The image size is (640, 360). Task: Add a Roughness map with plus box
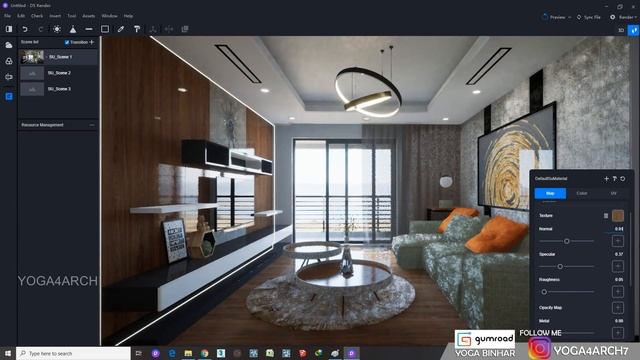click(618, 292)
